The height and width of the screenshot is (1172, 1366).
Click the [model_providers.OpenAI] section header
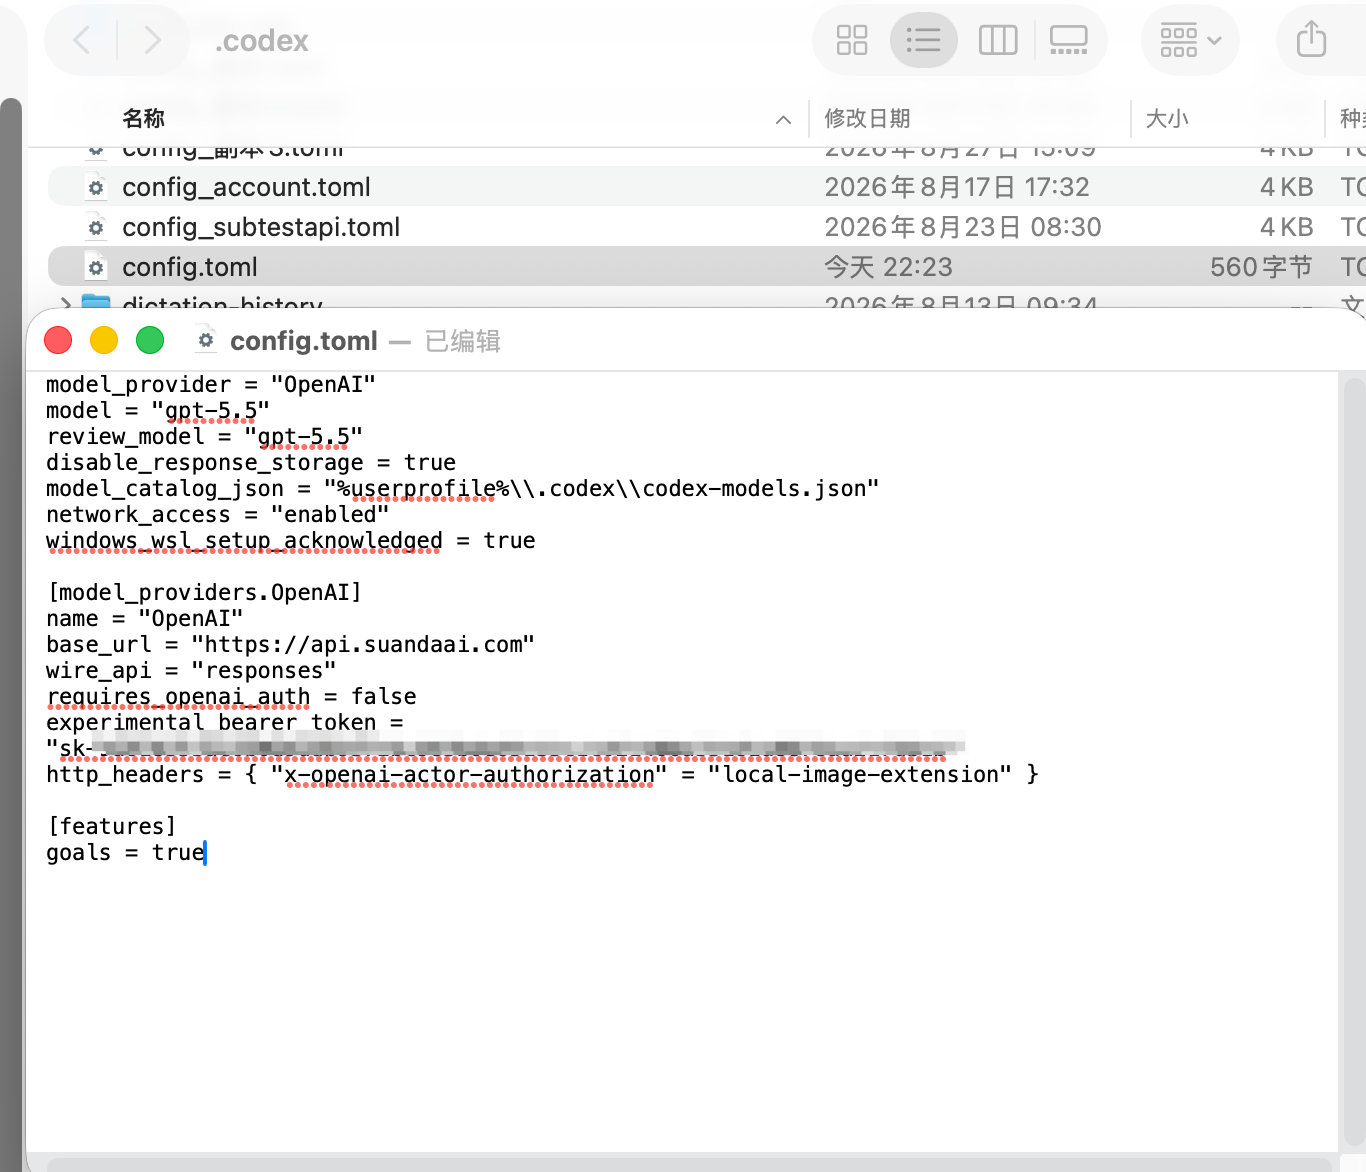click(204, 593)
